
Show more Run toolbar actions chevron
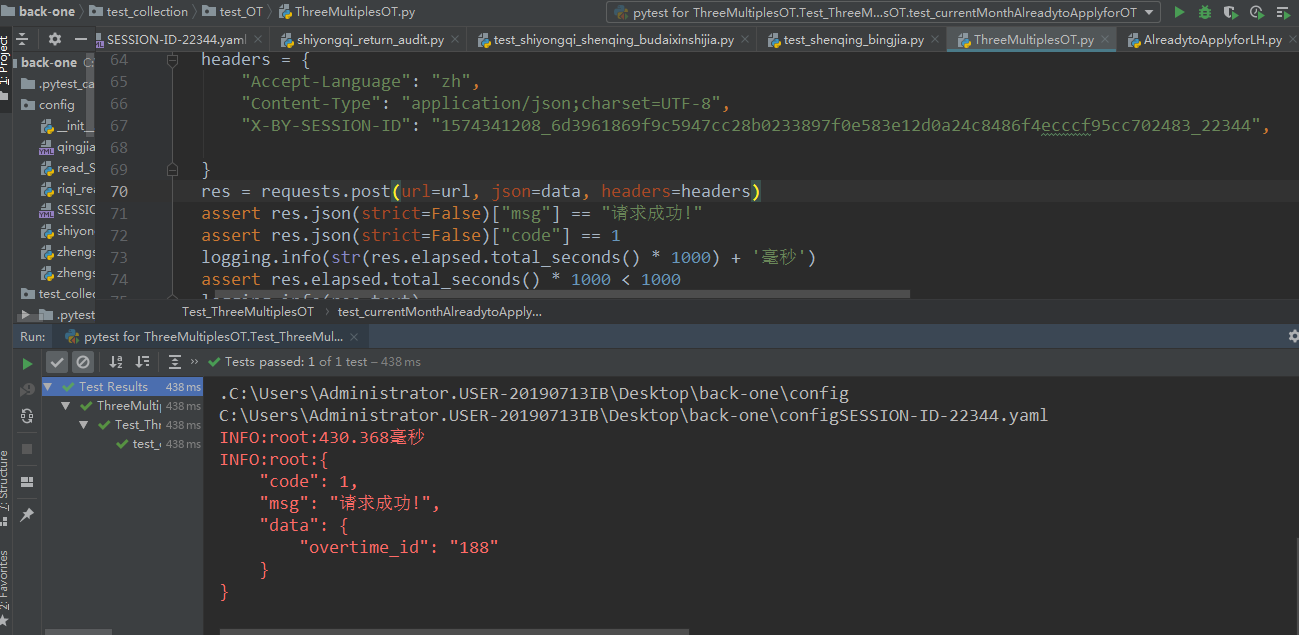(x=195, y=362)
